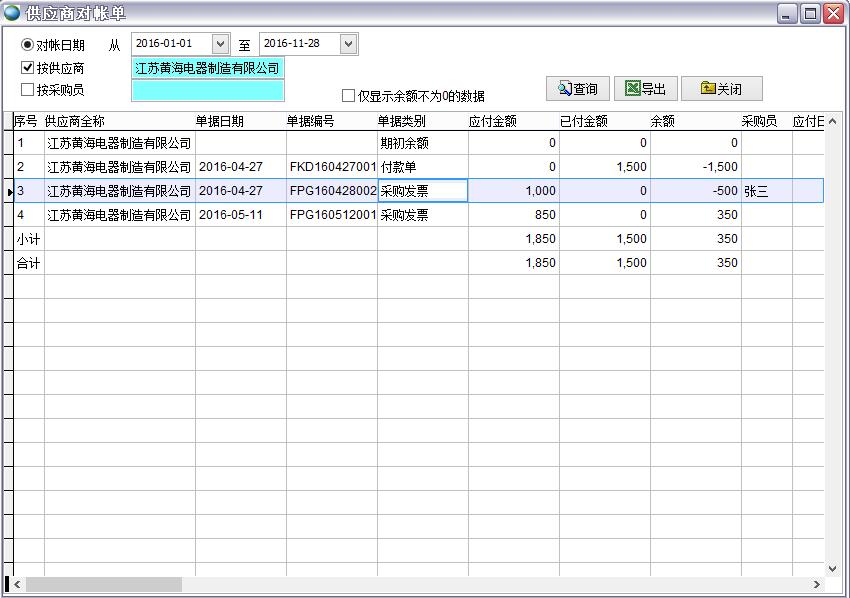Enable the 按采购员 checkbox
850x598 pixels.
[28, 90]
